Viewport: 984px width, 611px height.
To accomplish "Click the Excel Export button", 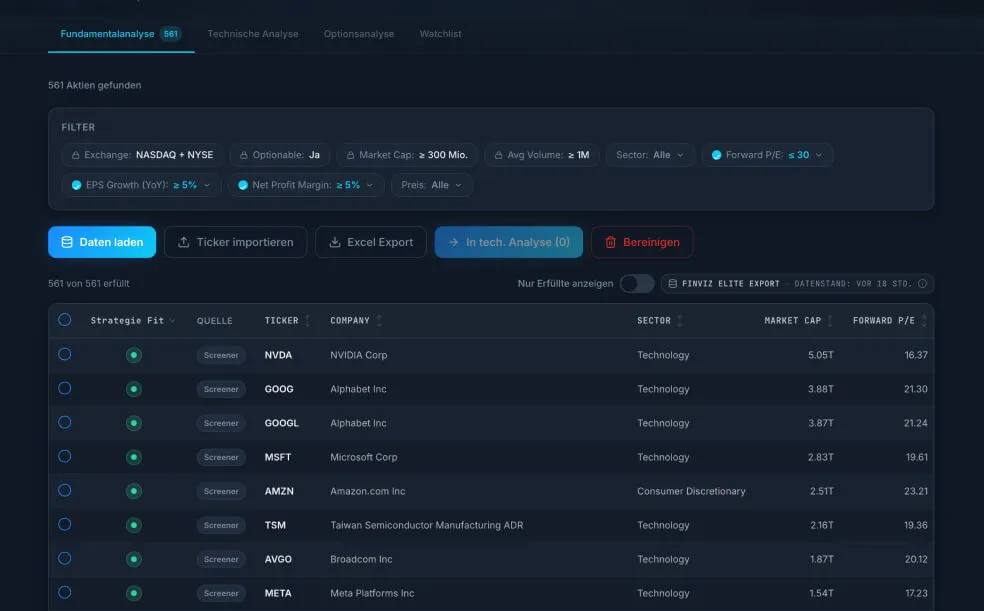I will click(x=371, y=242).
